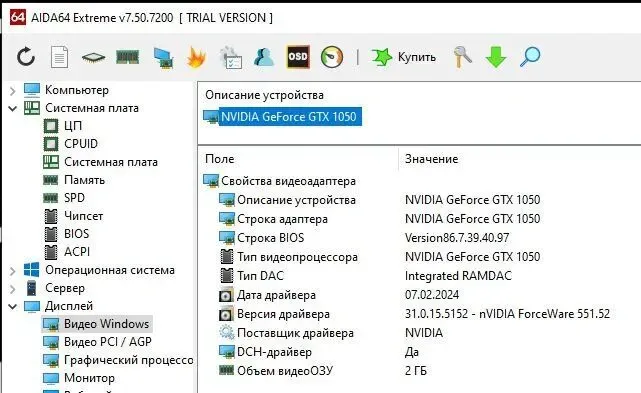Viewport: 641px width, 393px height.
Task: Select SPD in the tree
Action: point(74,198)
